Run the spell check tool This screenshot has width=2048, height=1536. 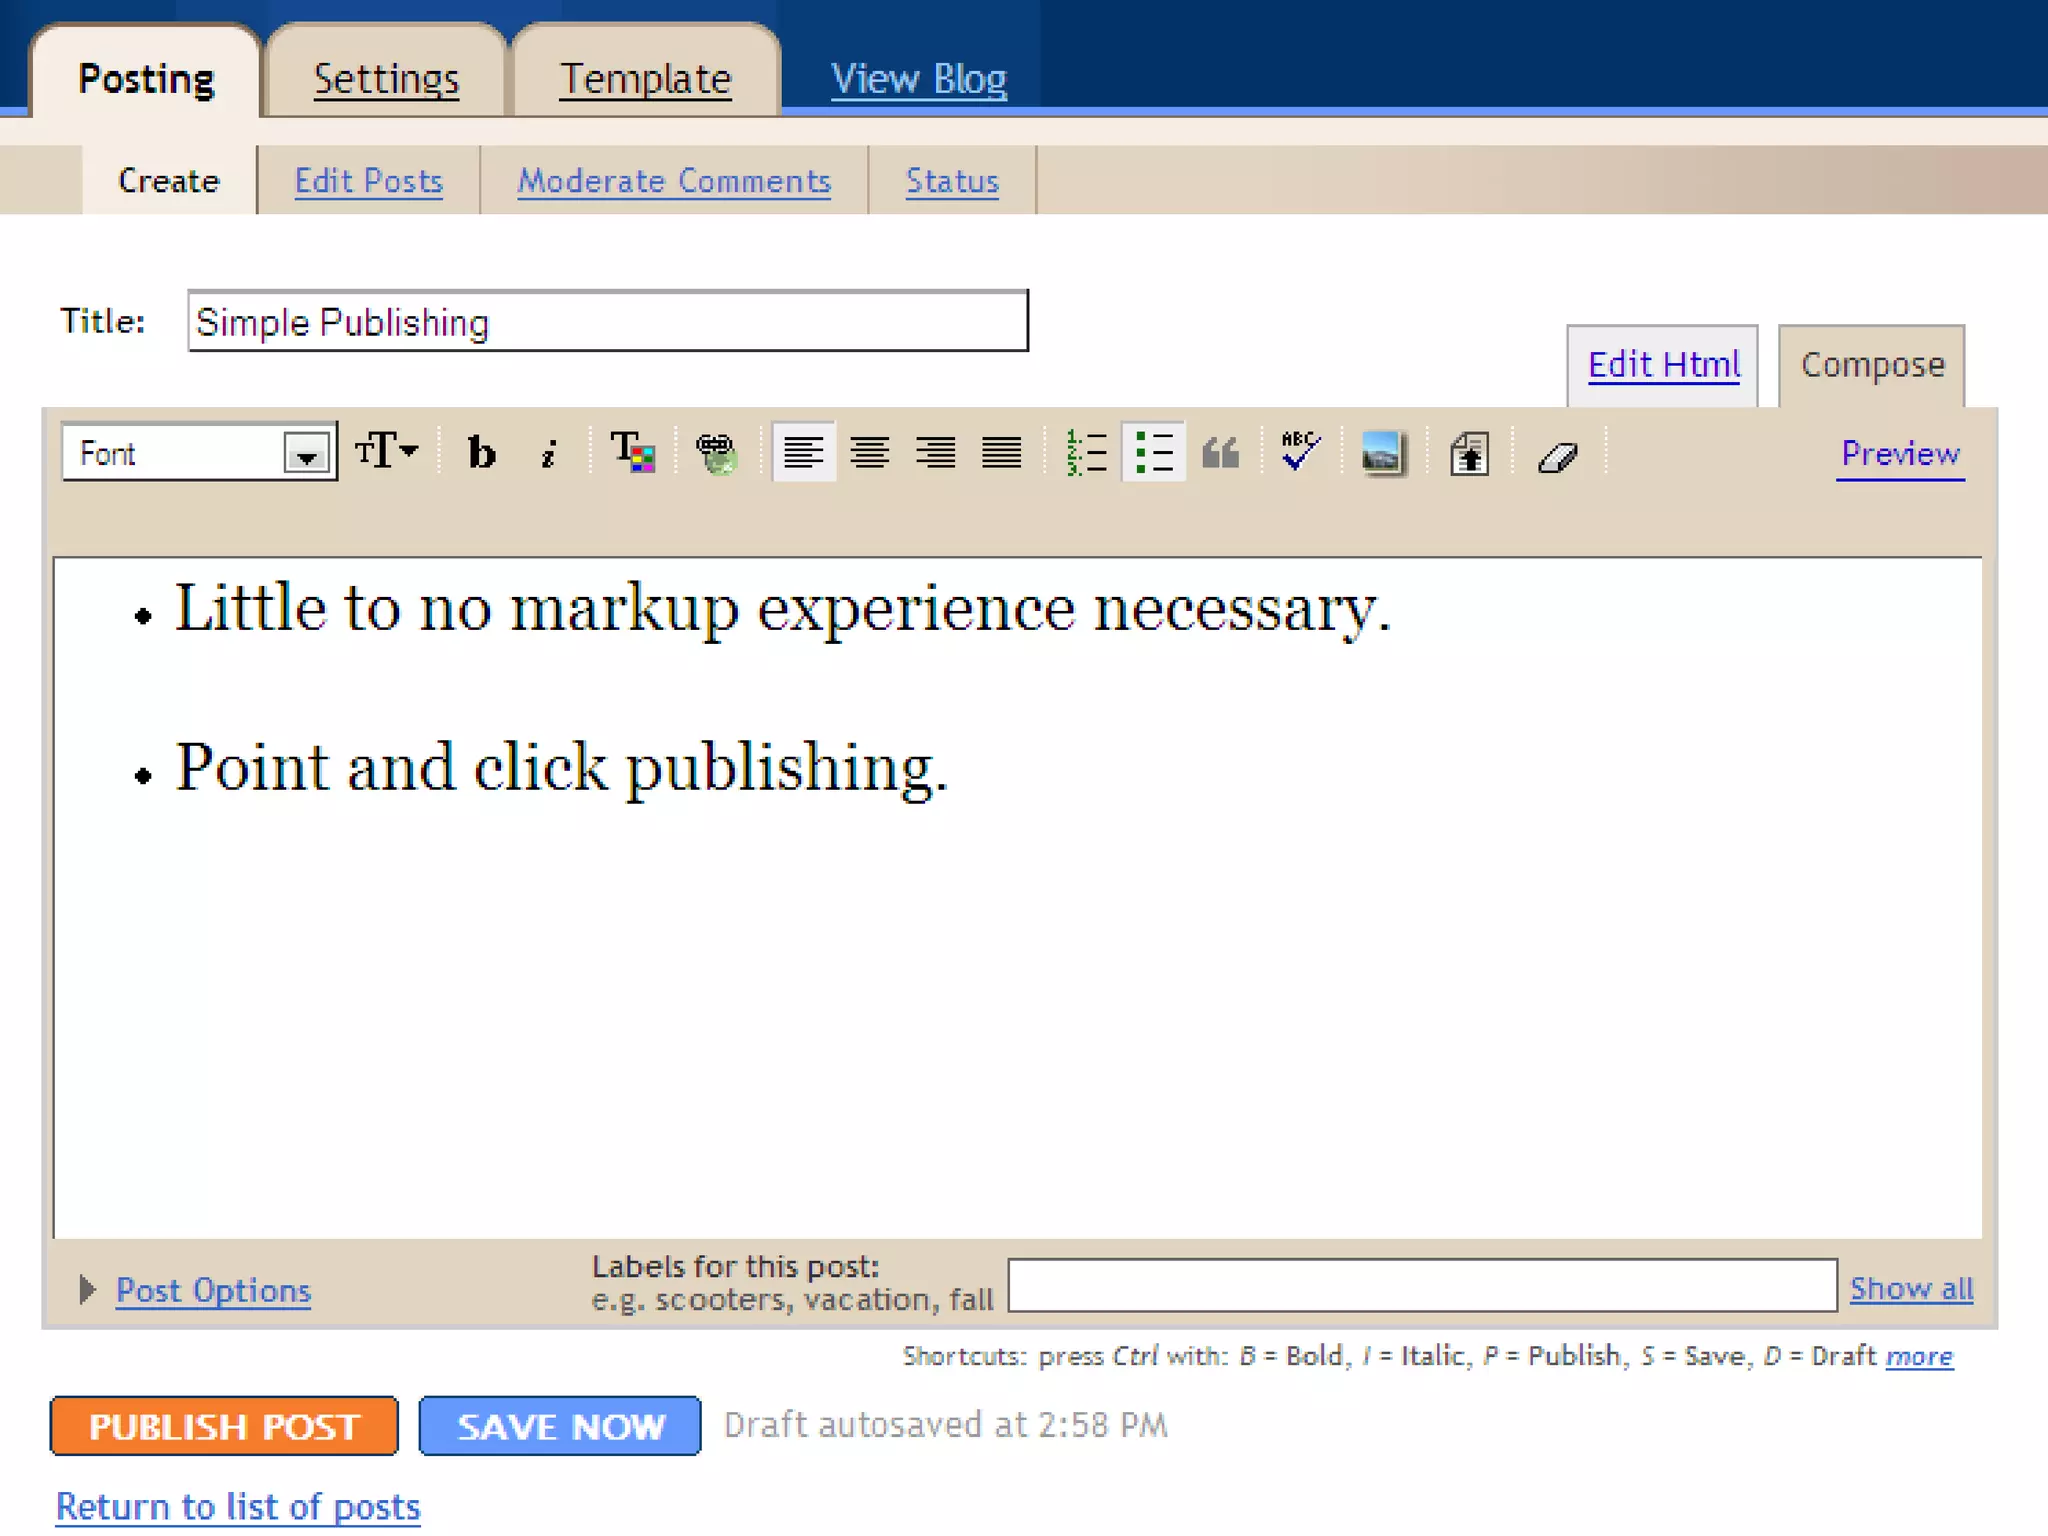point(1299,453)
